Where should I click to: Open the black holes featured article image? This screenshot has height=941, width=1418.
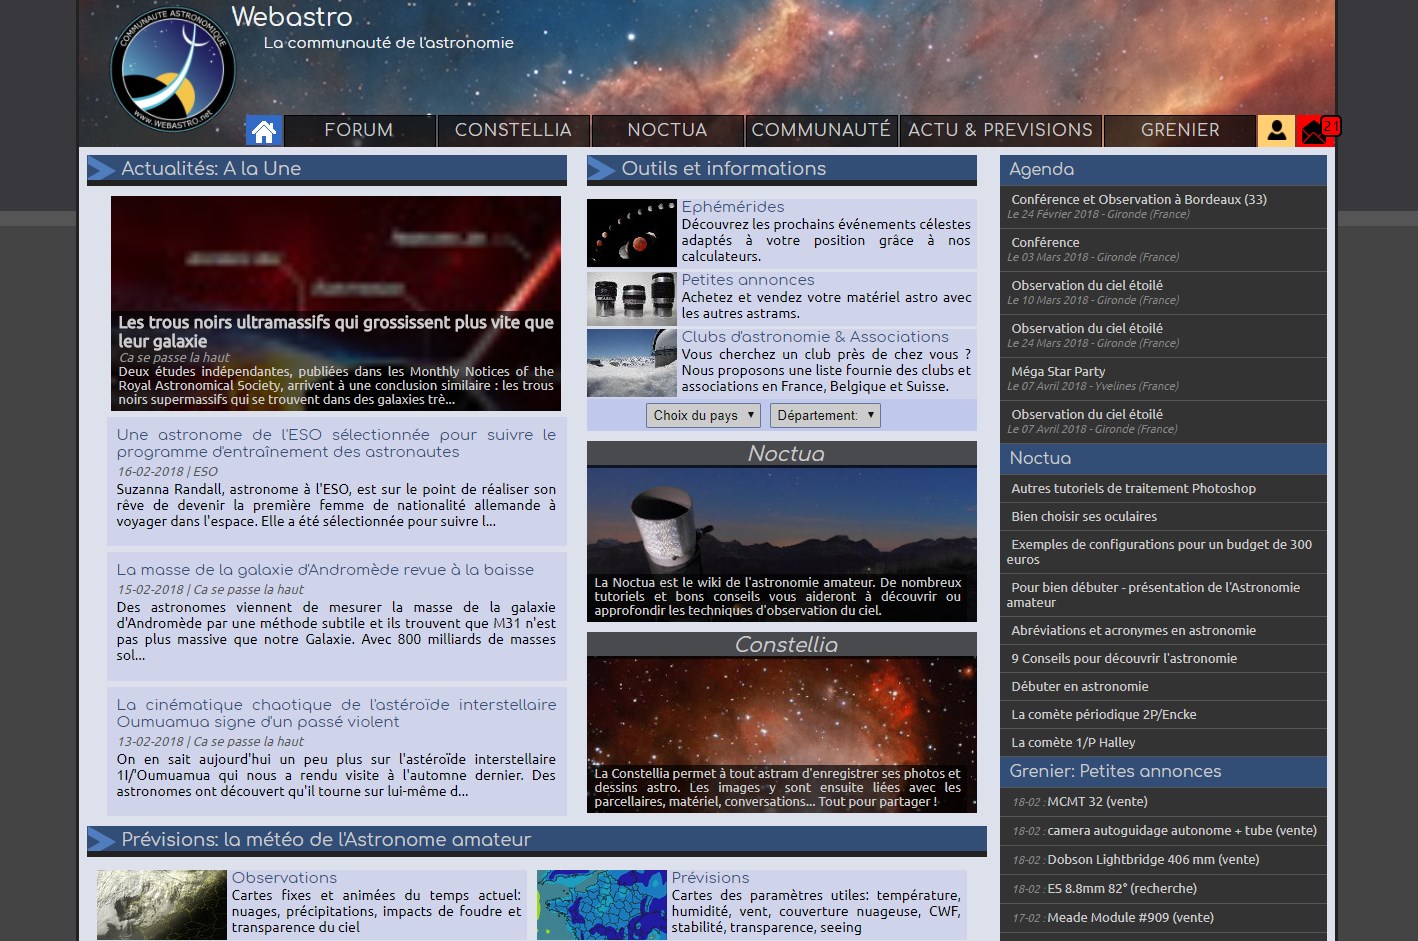click(336, 303)
